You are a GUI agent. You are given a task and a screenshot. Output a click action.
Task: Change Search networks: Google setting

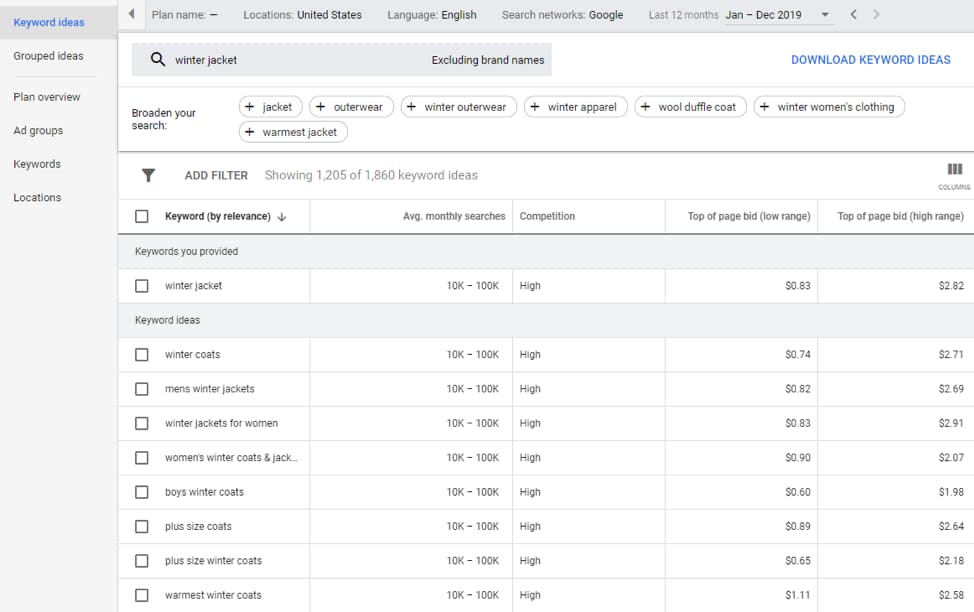[x=562, y=14]
